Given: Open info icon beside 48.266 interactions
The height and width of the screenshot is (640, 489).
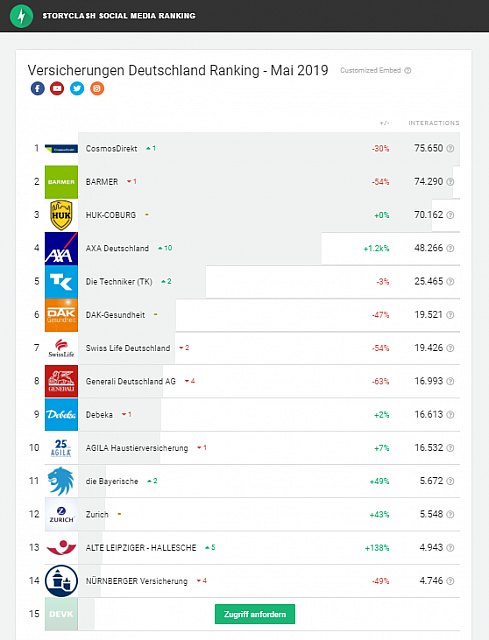Looking at the screenshot, I should (x=450, y=248).
